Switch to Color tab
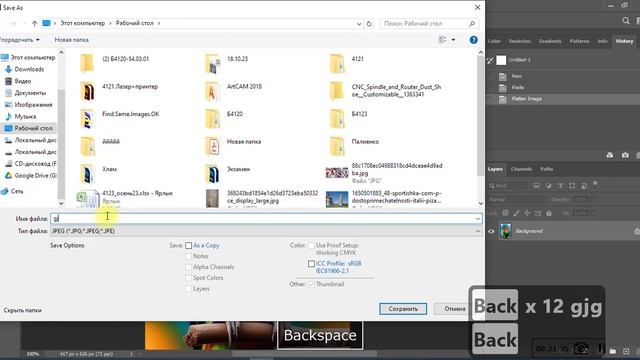The width and height of the screenshot is (640, 360). point(494,41)
